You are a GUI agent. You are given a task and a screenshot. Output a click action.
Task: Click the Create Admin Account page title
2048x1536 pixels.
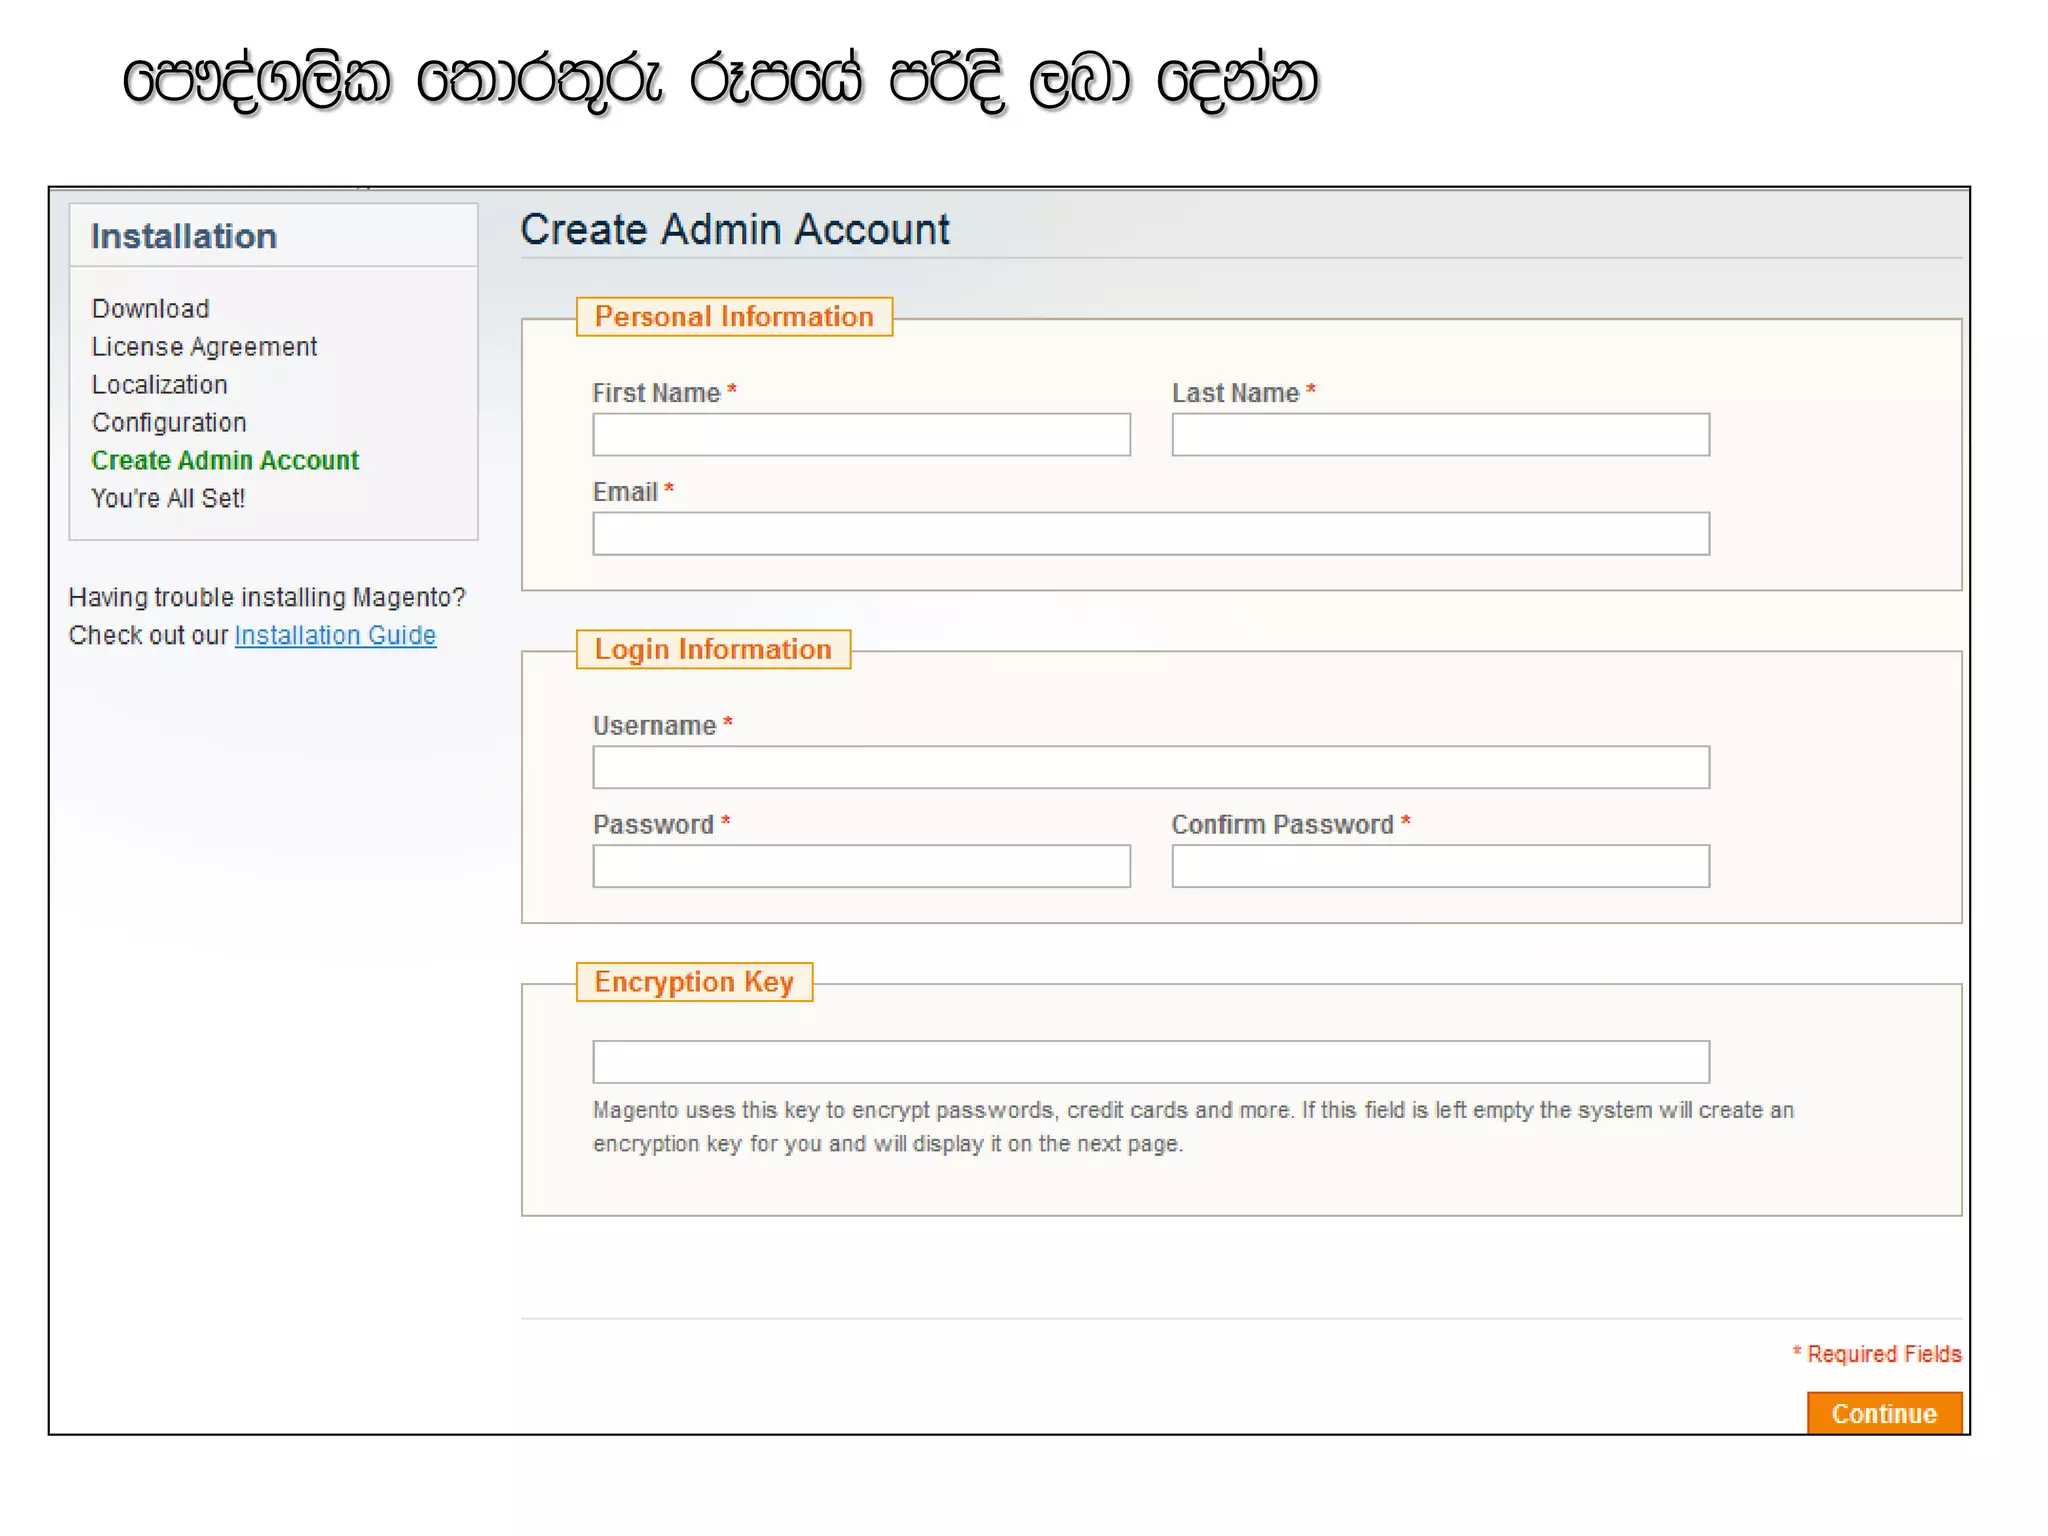pyautogui.click(x=735, y=230)
